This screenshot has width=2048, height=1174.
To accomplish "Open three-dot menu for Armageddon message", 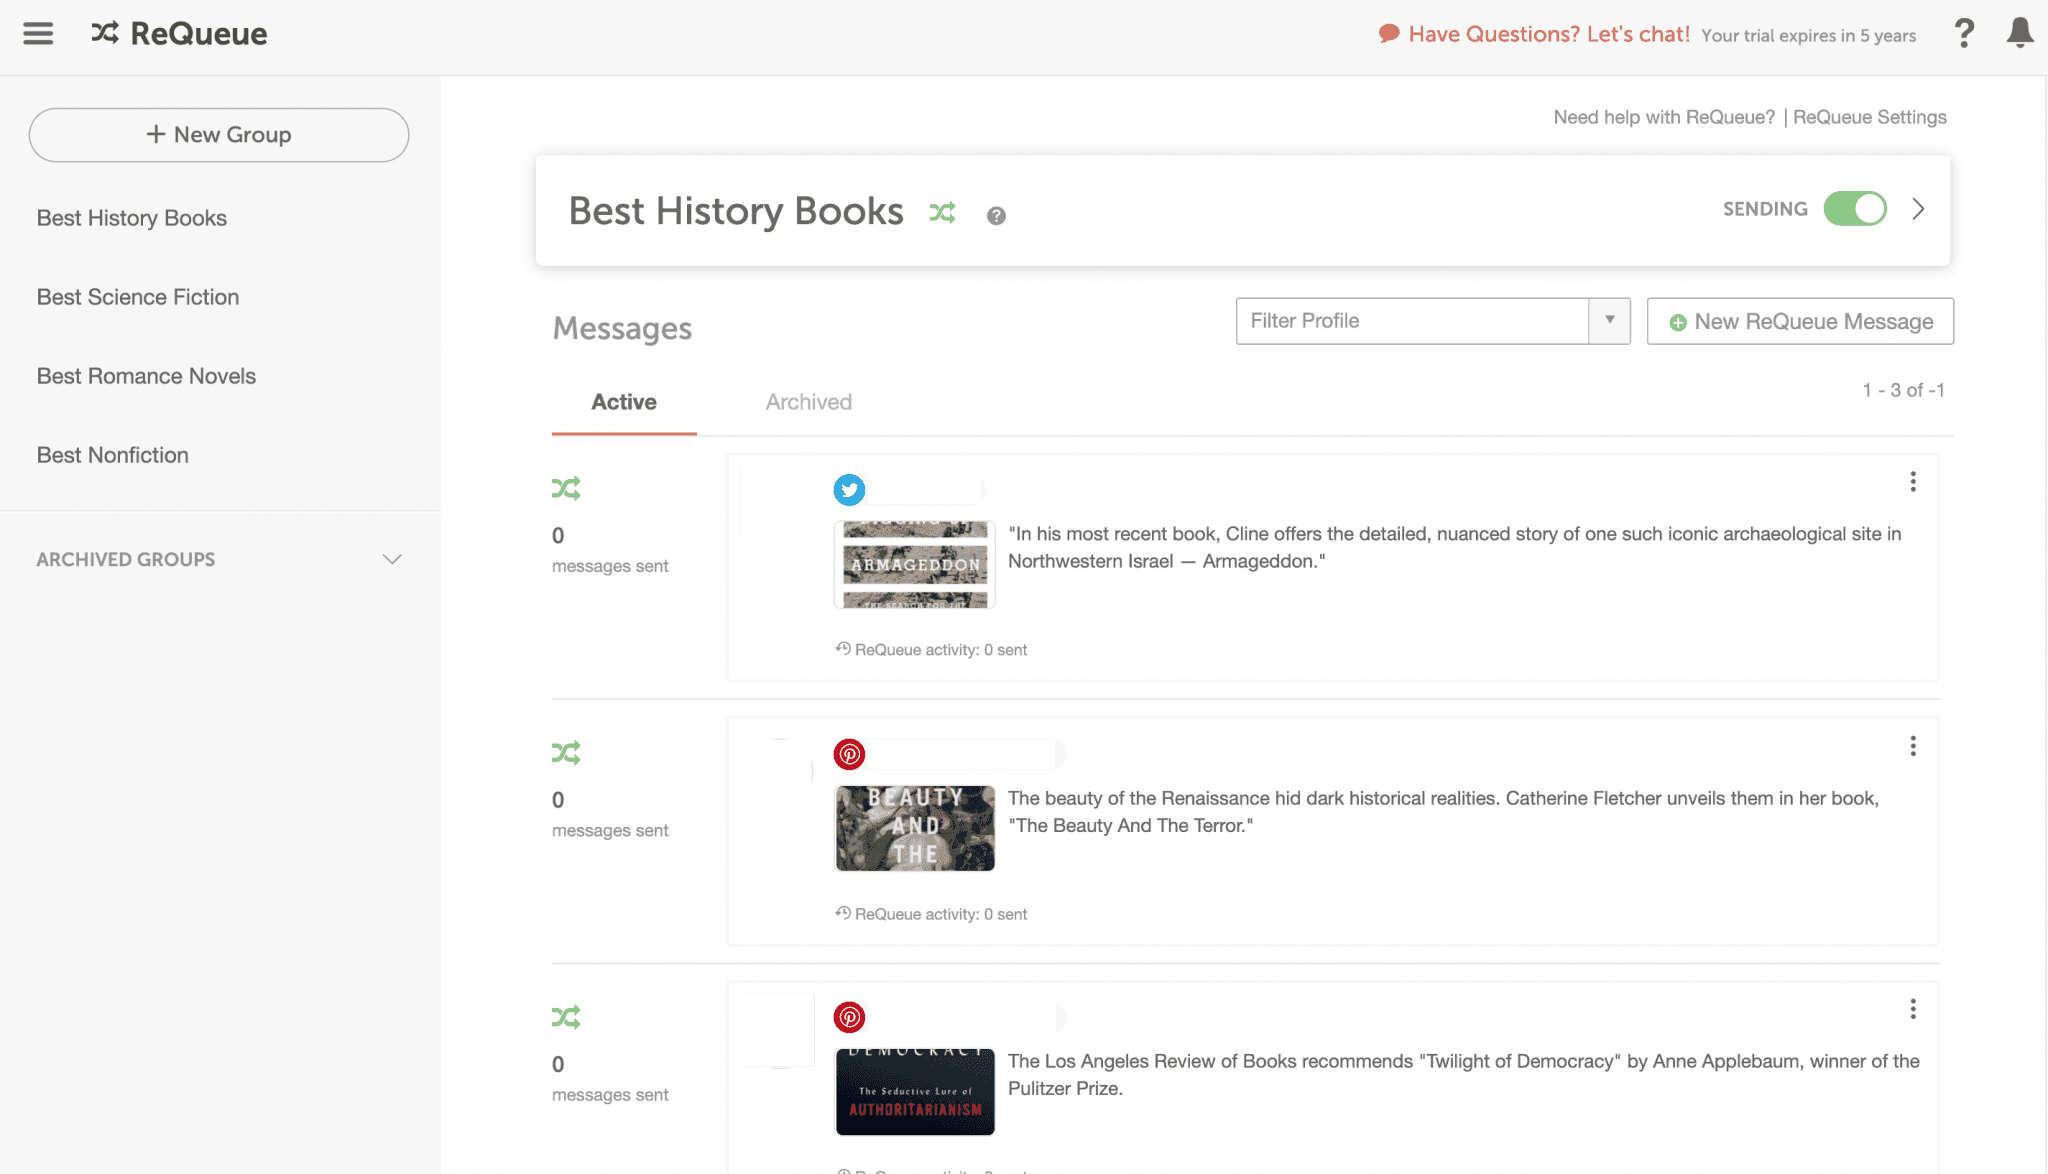I will [1912, 482].
